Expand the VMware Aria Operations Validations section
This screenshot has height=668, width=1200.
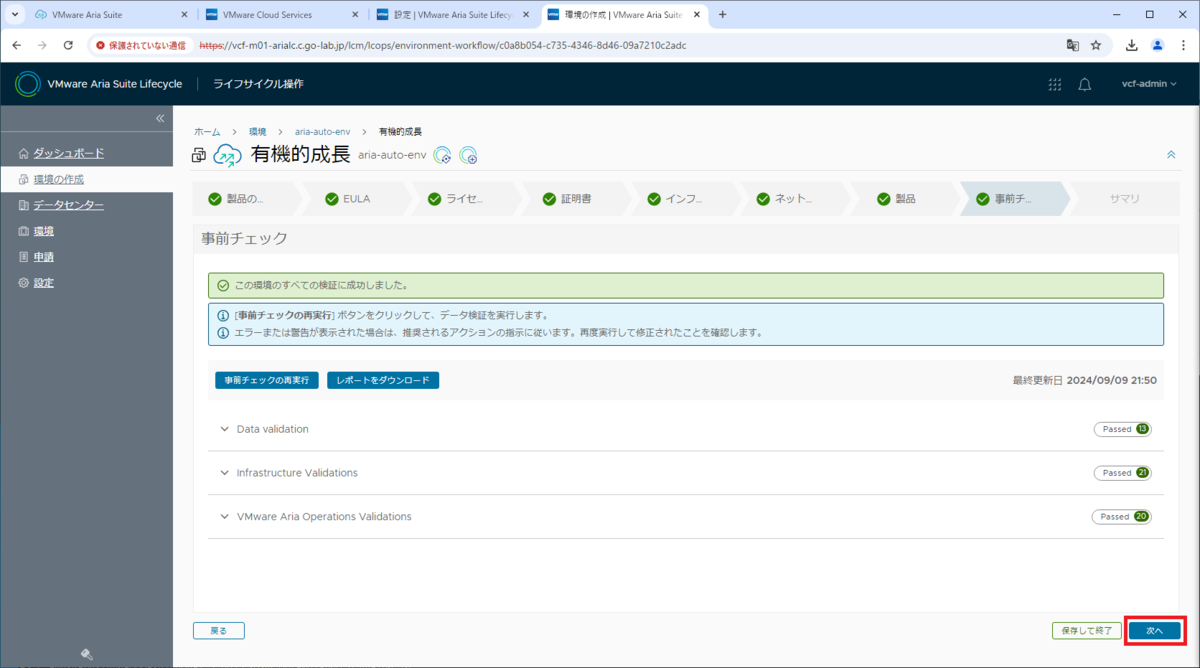coord(224,517)
